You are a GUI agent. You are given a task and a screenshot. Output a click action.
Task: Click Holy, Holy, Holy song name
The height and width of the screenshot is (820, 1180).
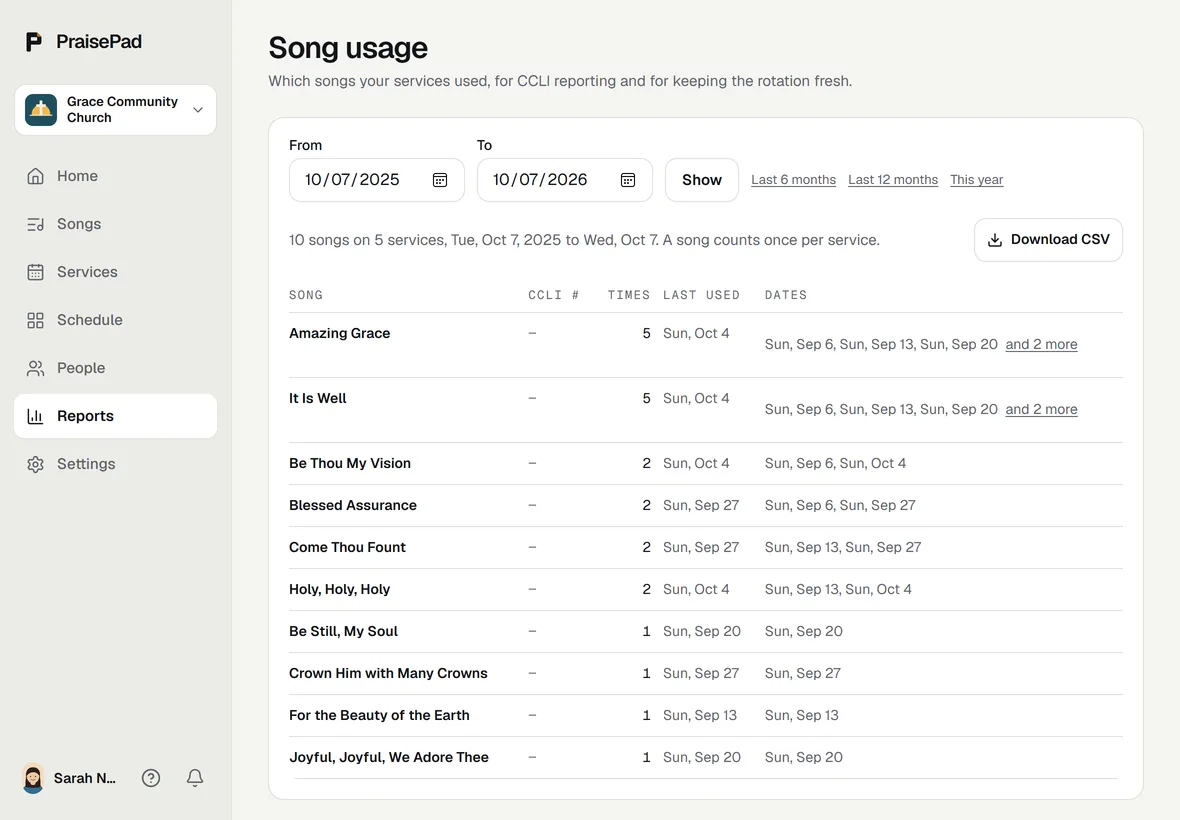339,590
